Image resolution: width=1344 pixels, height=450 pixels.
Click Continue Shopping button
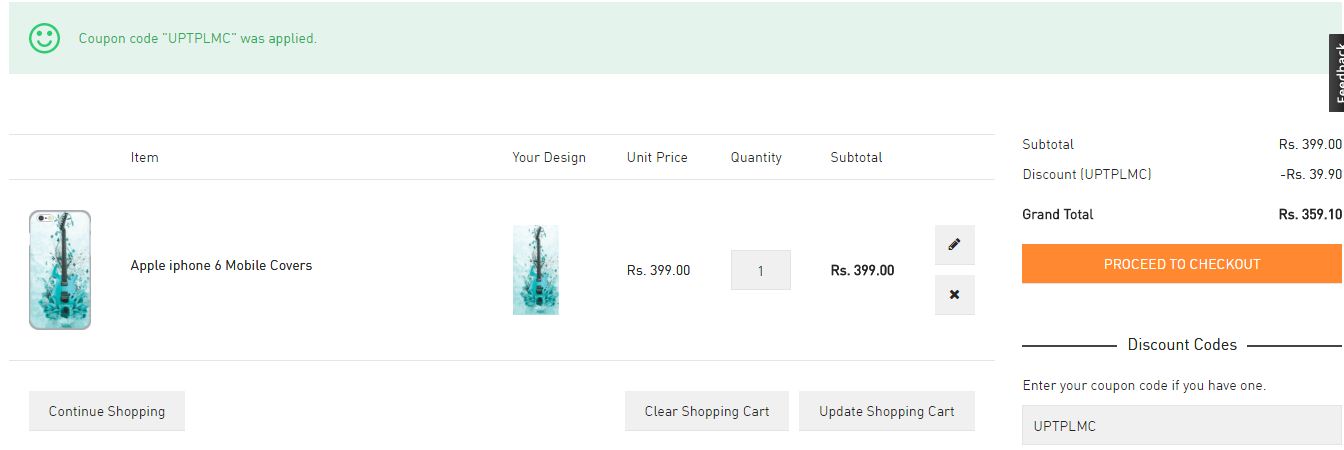coord(107,411)
